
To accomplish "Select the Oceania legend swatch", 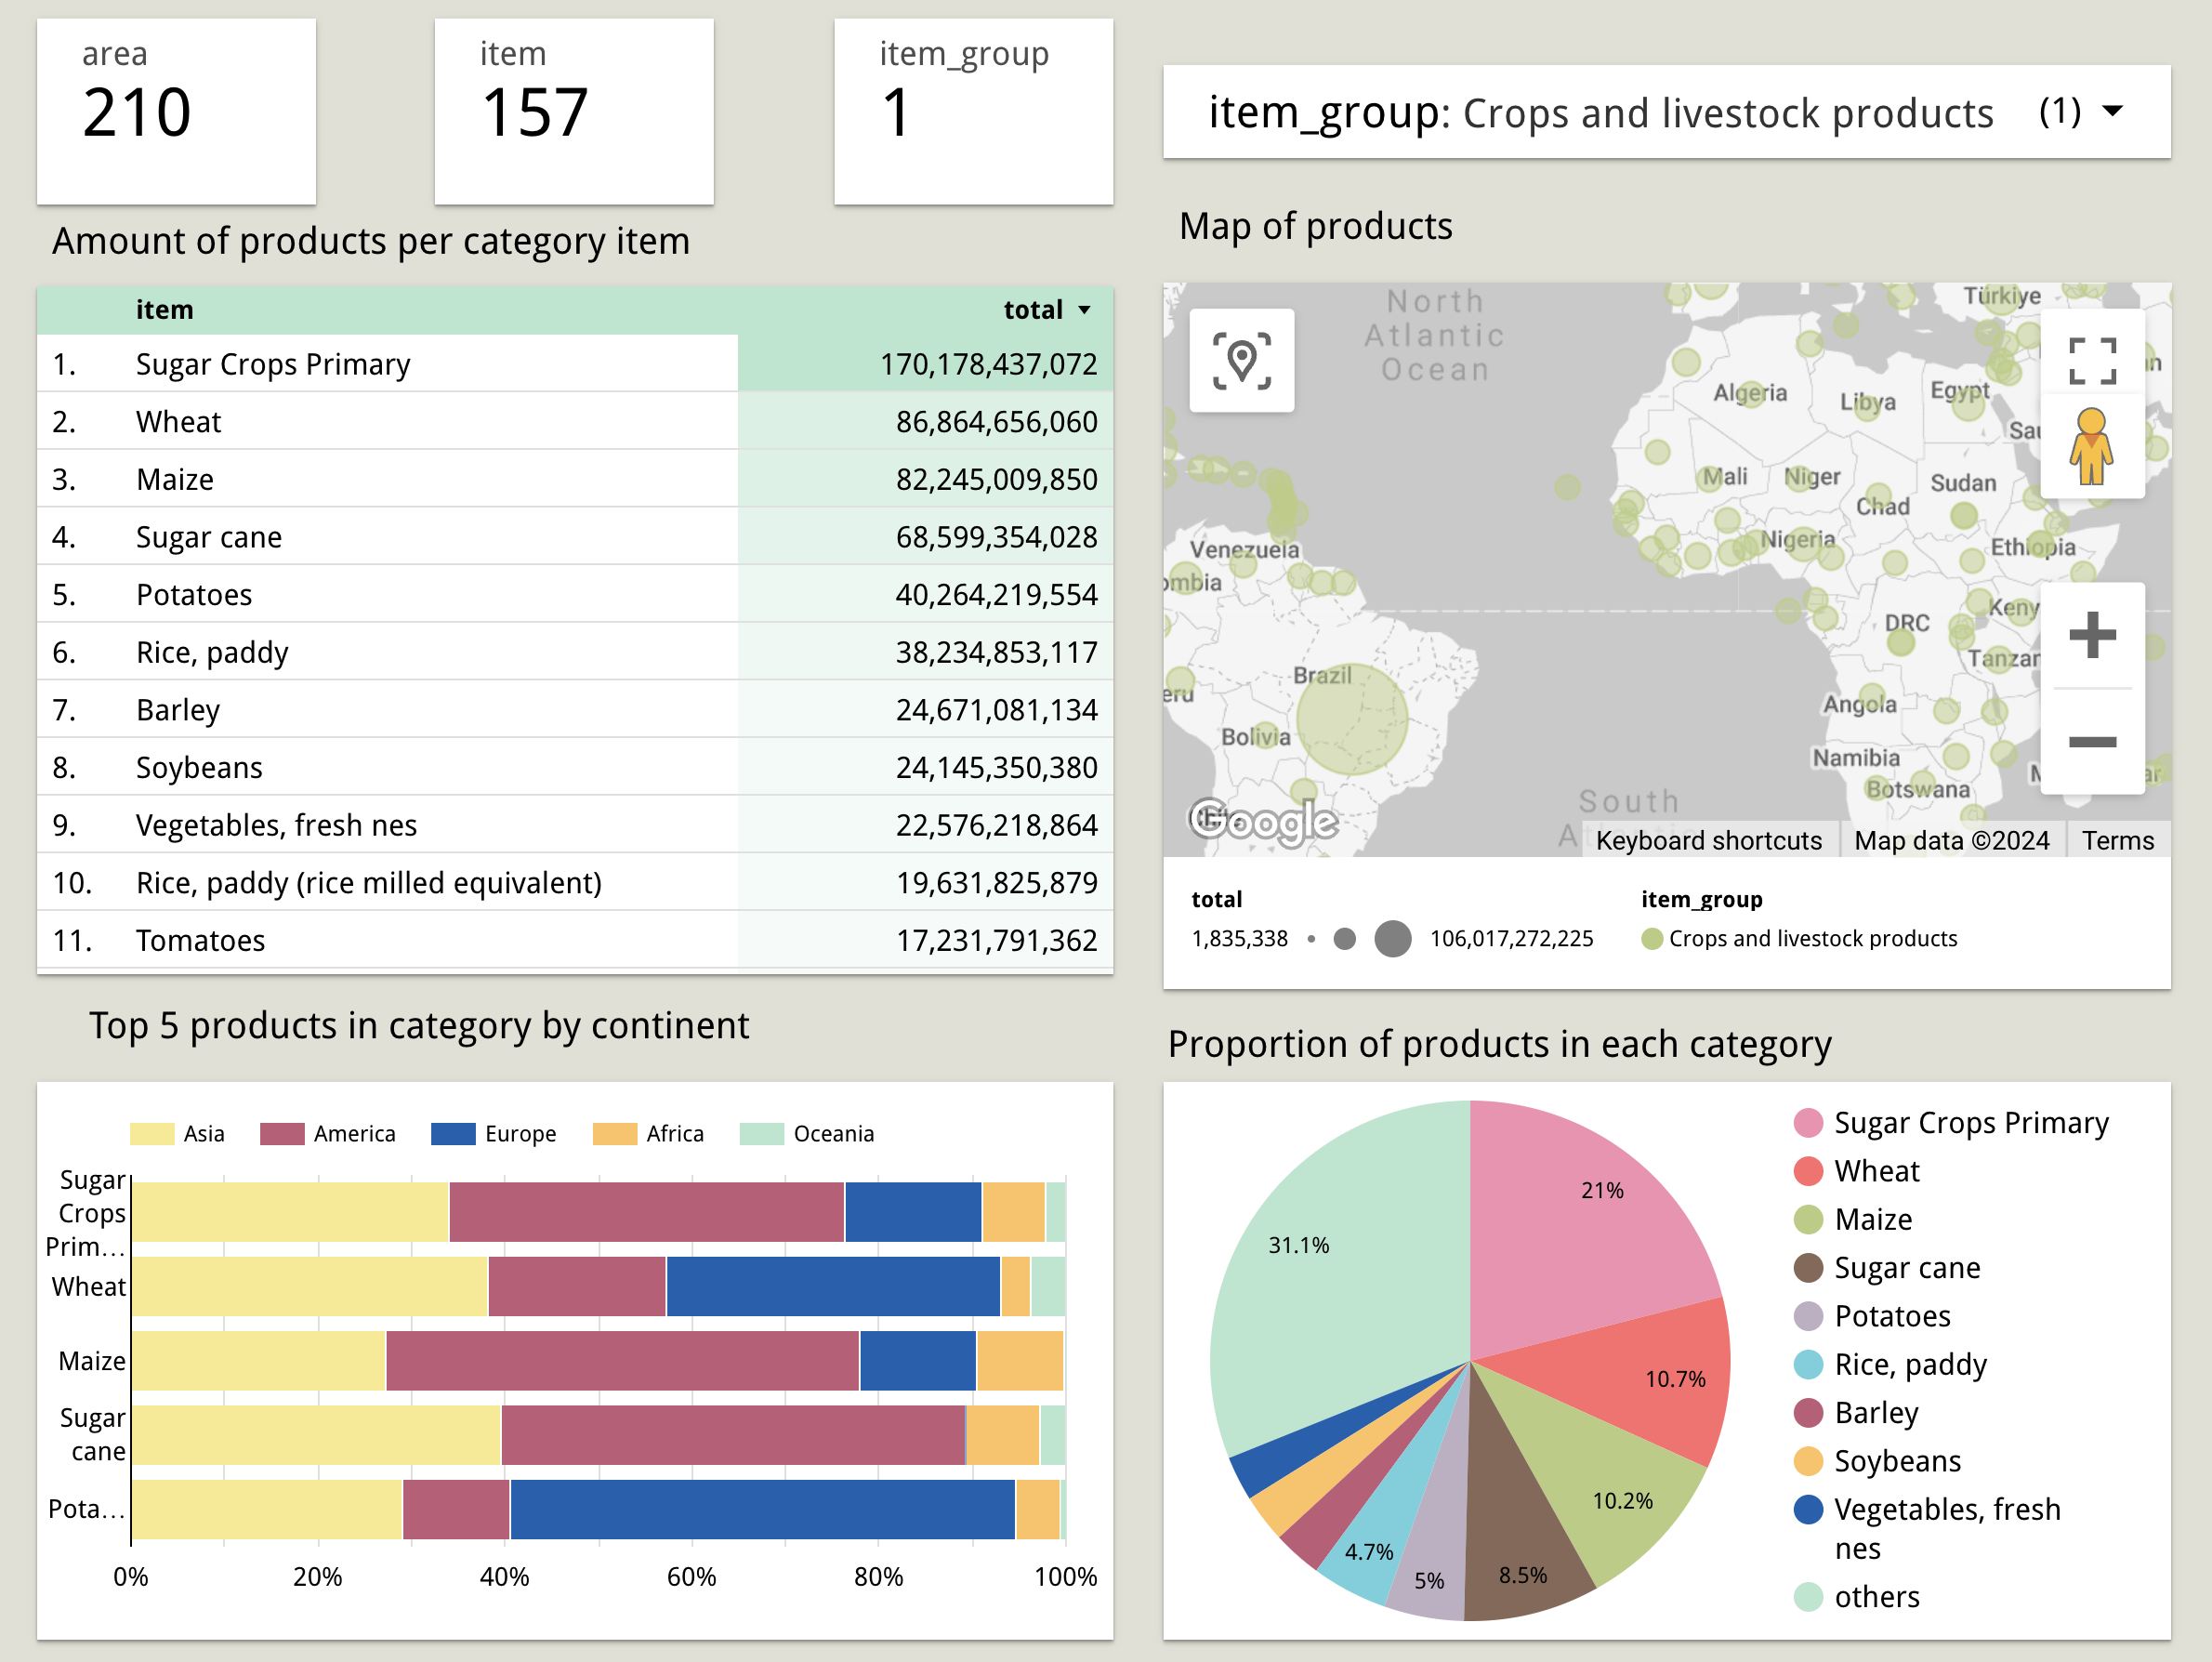I will [x=762, y=1134].
